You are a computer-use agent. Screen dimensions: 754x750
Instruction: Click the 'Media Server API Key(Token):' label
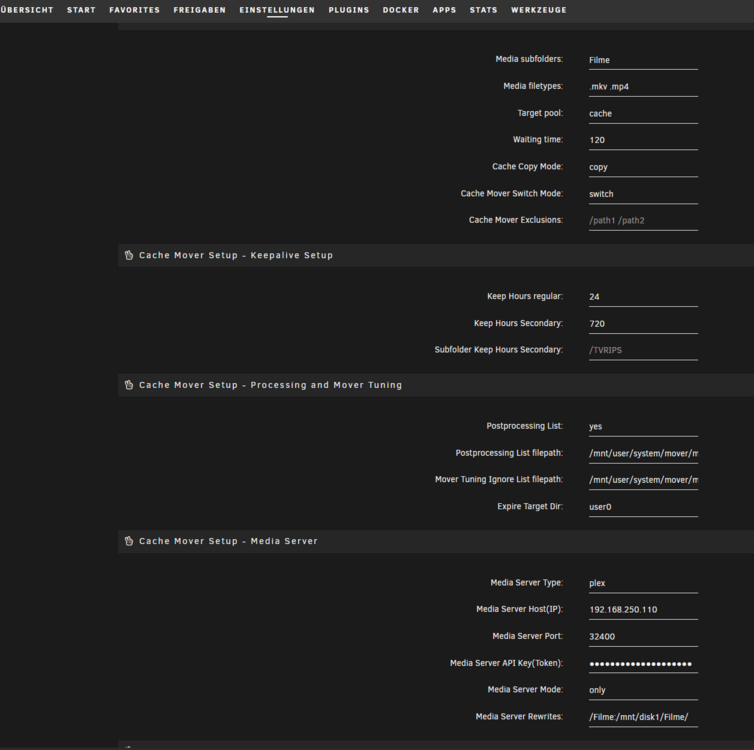(506, 663)
